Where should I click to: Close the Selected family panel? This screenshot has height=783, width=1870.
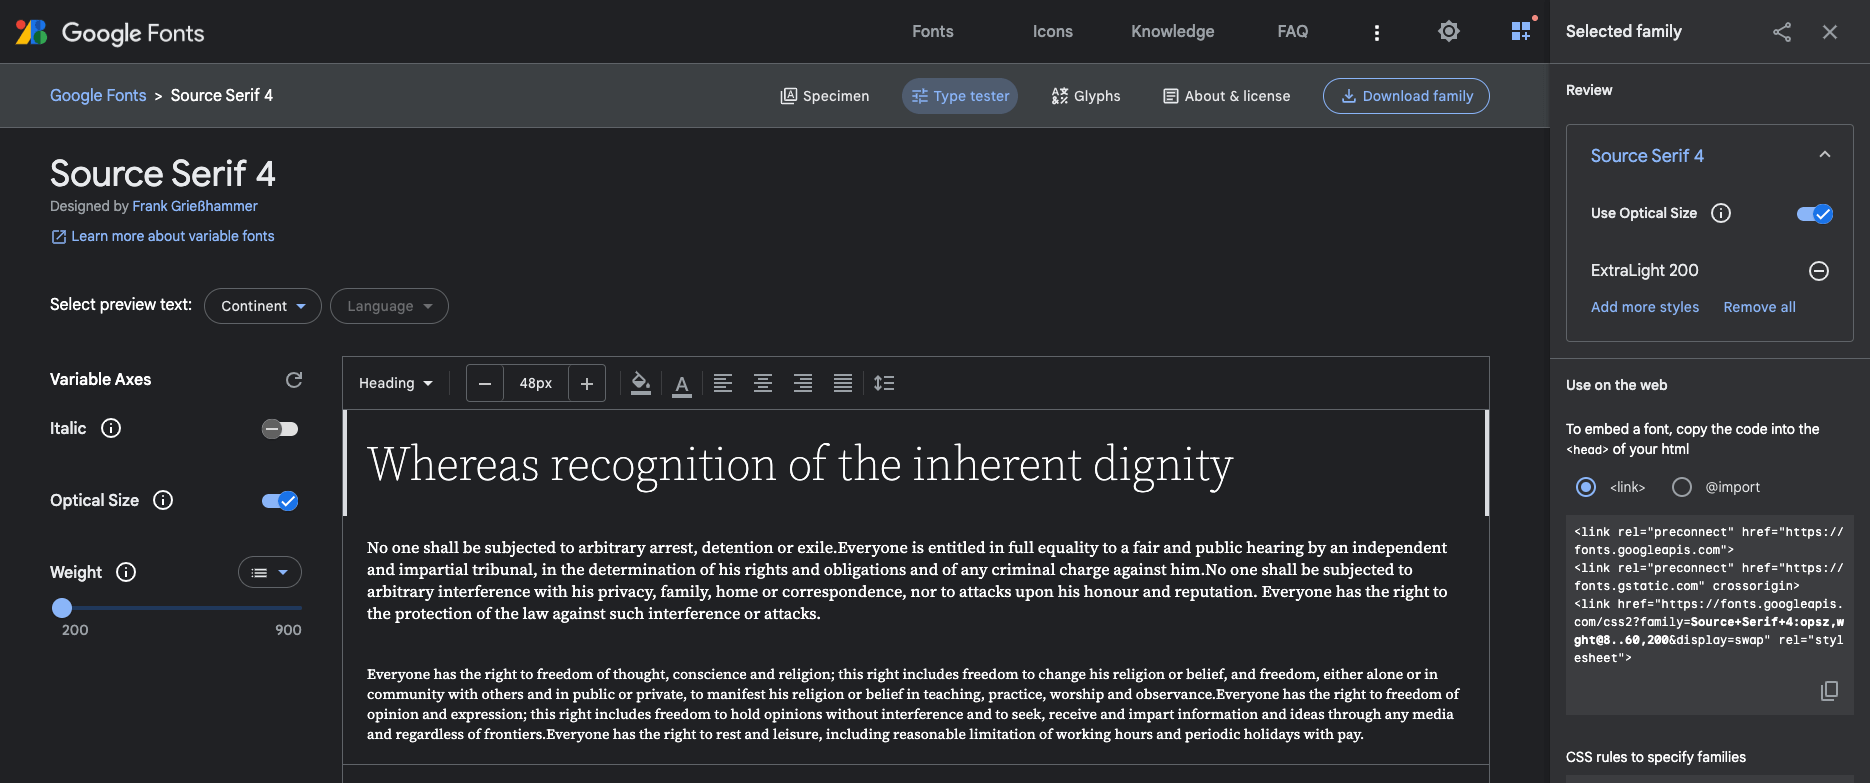[x=1830, y=32]
